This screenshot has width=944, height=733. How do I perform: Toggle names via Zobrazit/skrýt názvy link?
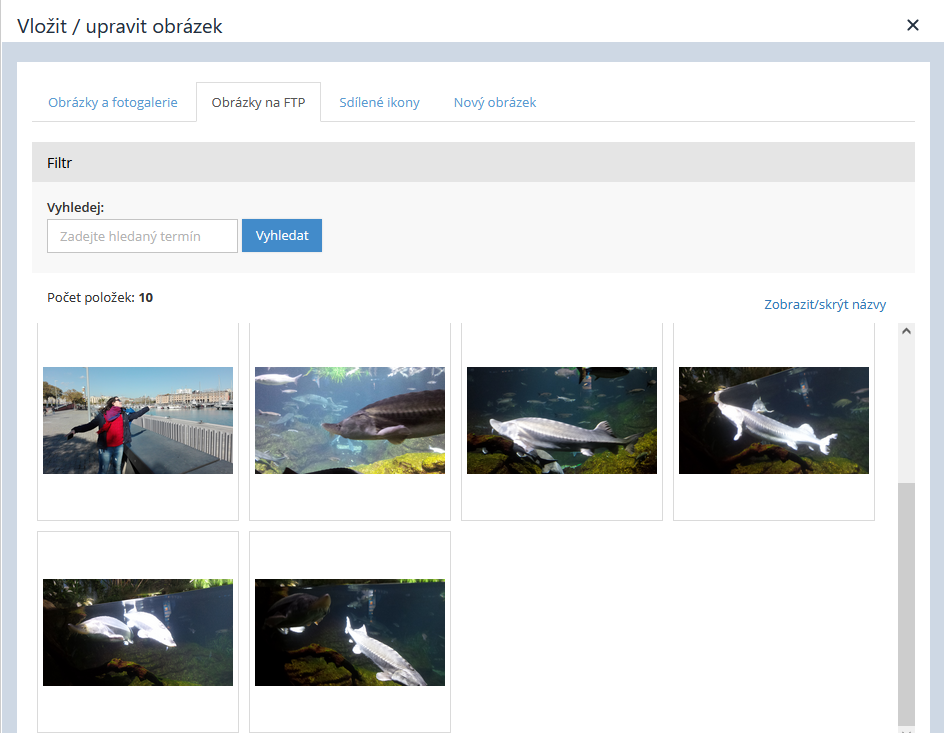click(825, 305)
